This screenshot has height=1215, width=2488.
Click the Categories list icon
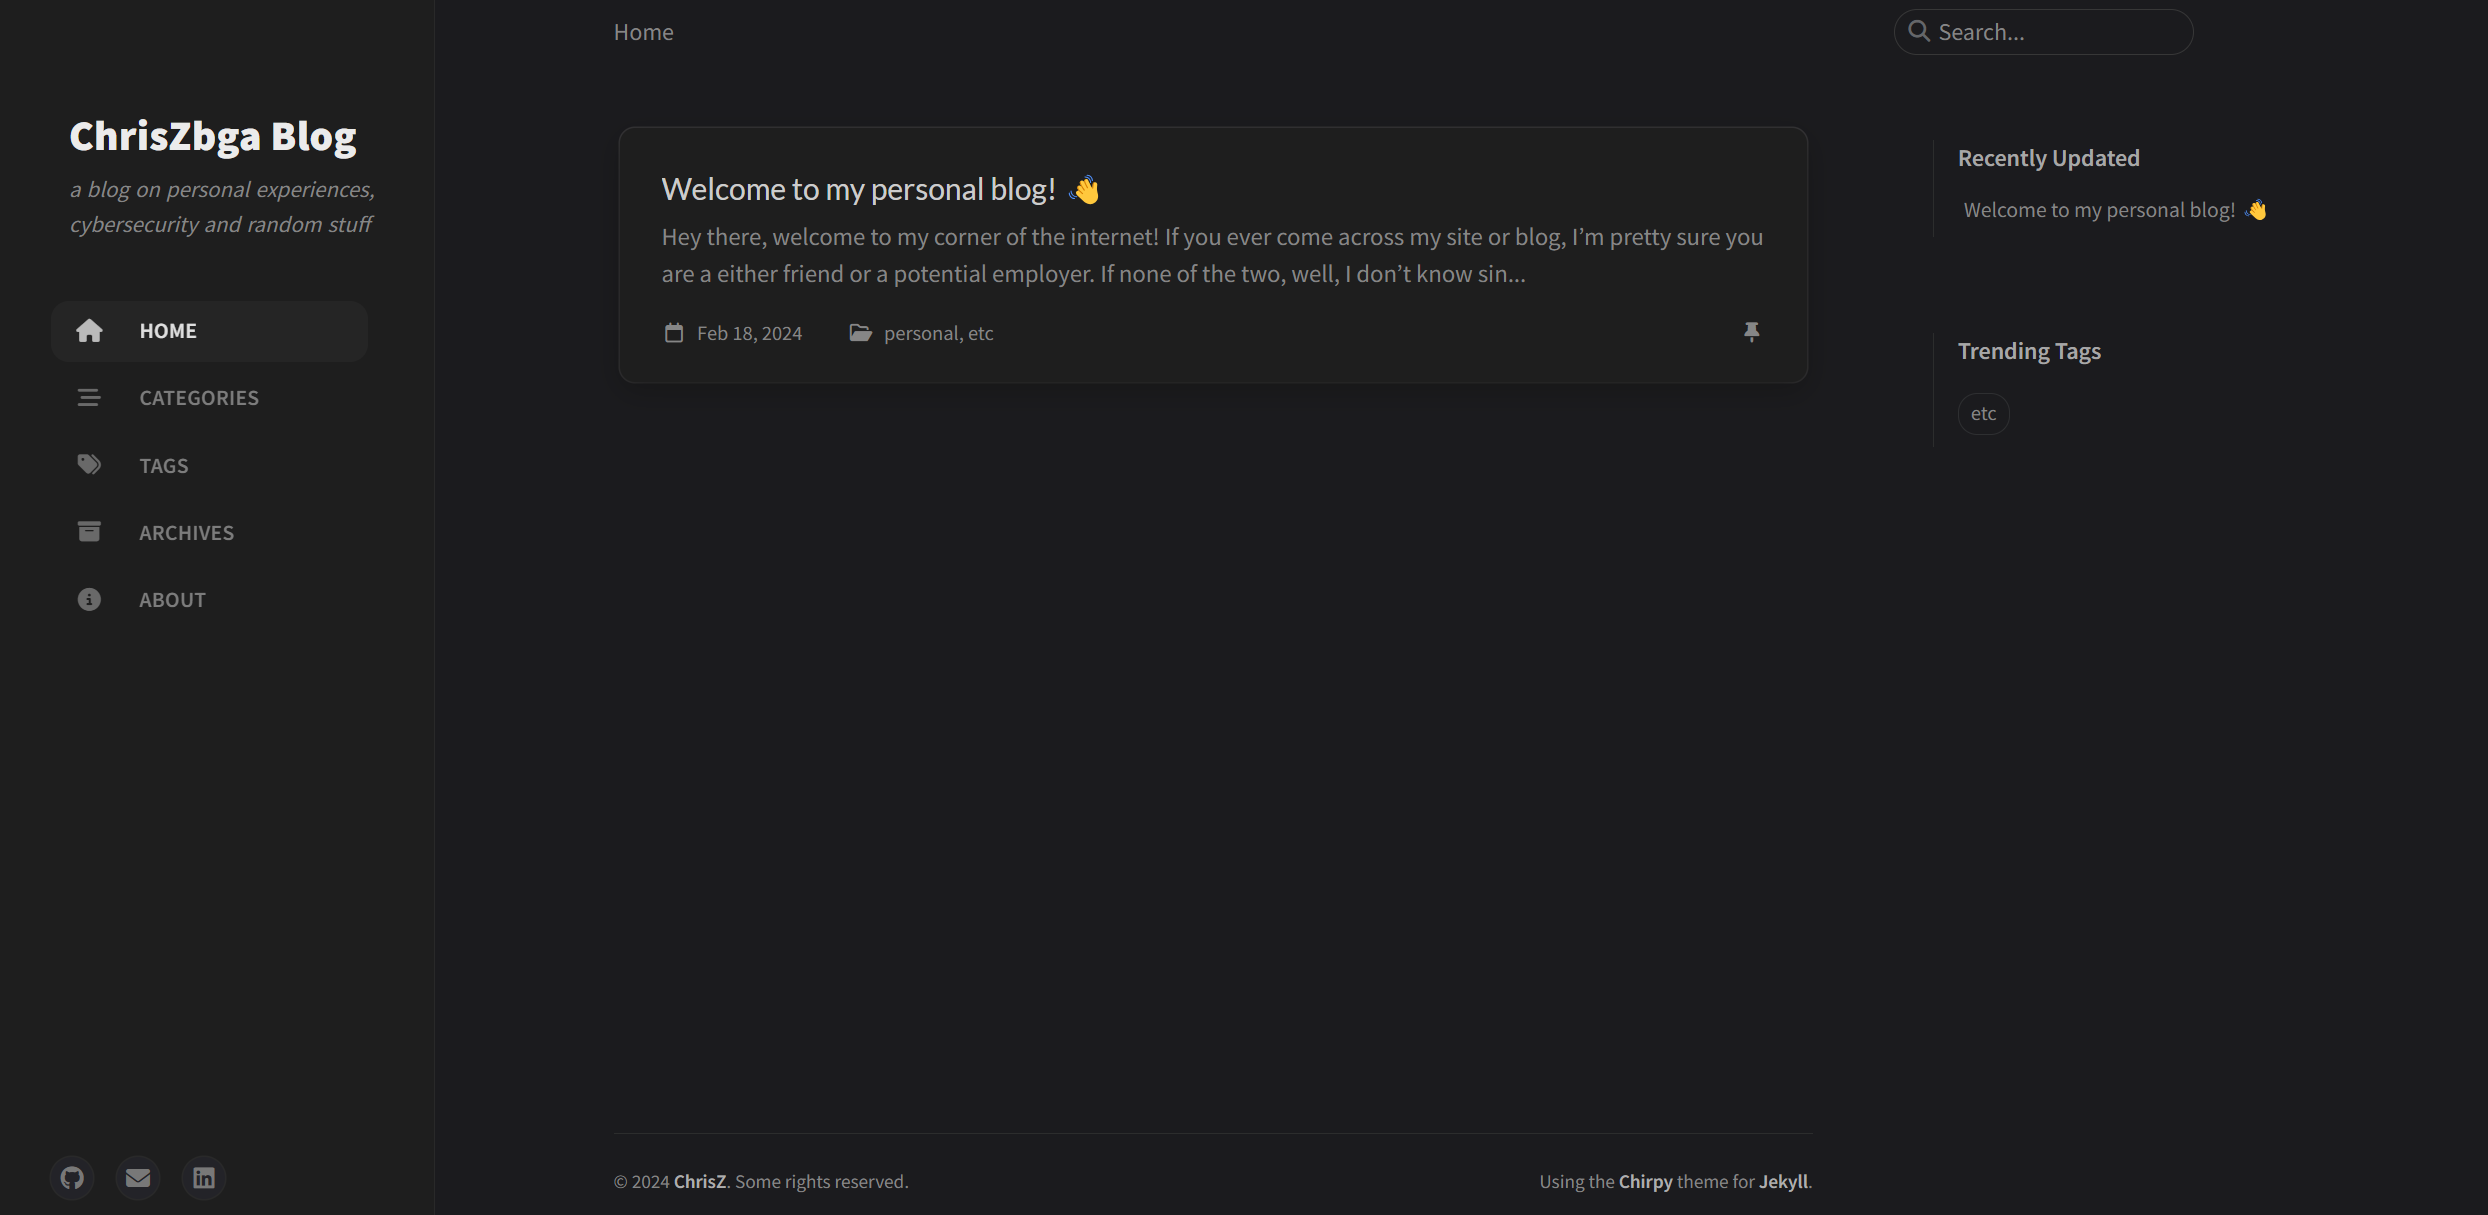[89, 398]
